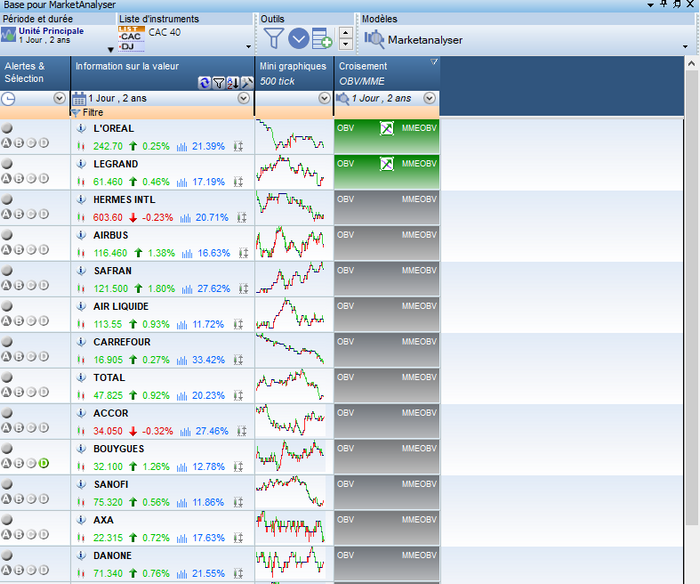Expand the Modèles Marketanalyser dropdown arrow

point(685,46)
